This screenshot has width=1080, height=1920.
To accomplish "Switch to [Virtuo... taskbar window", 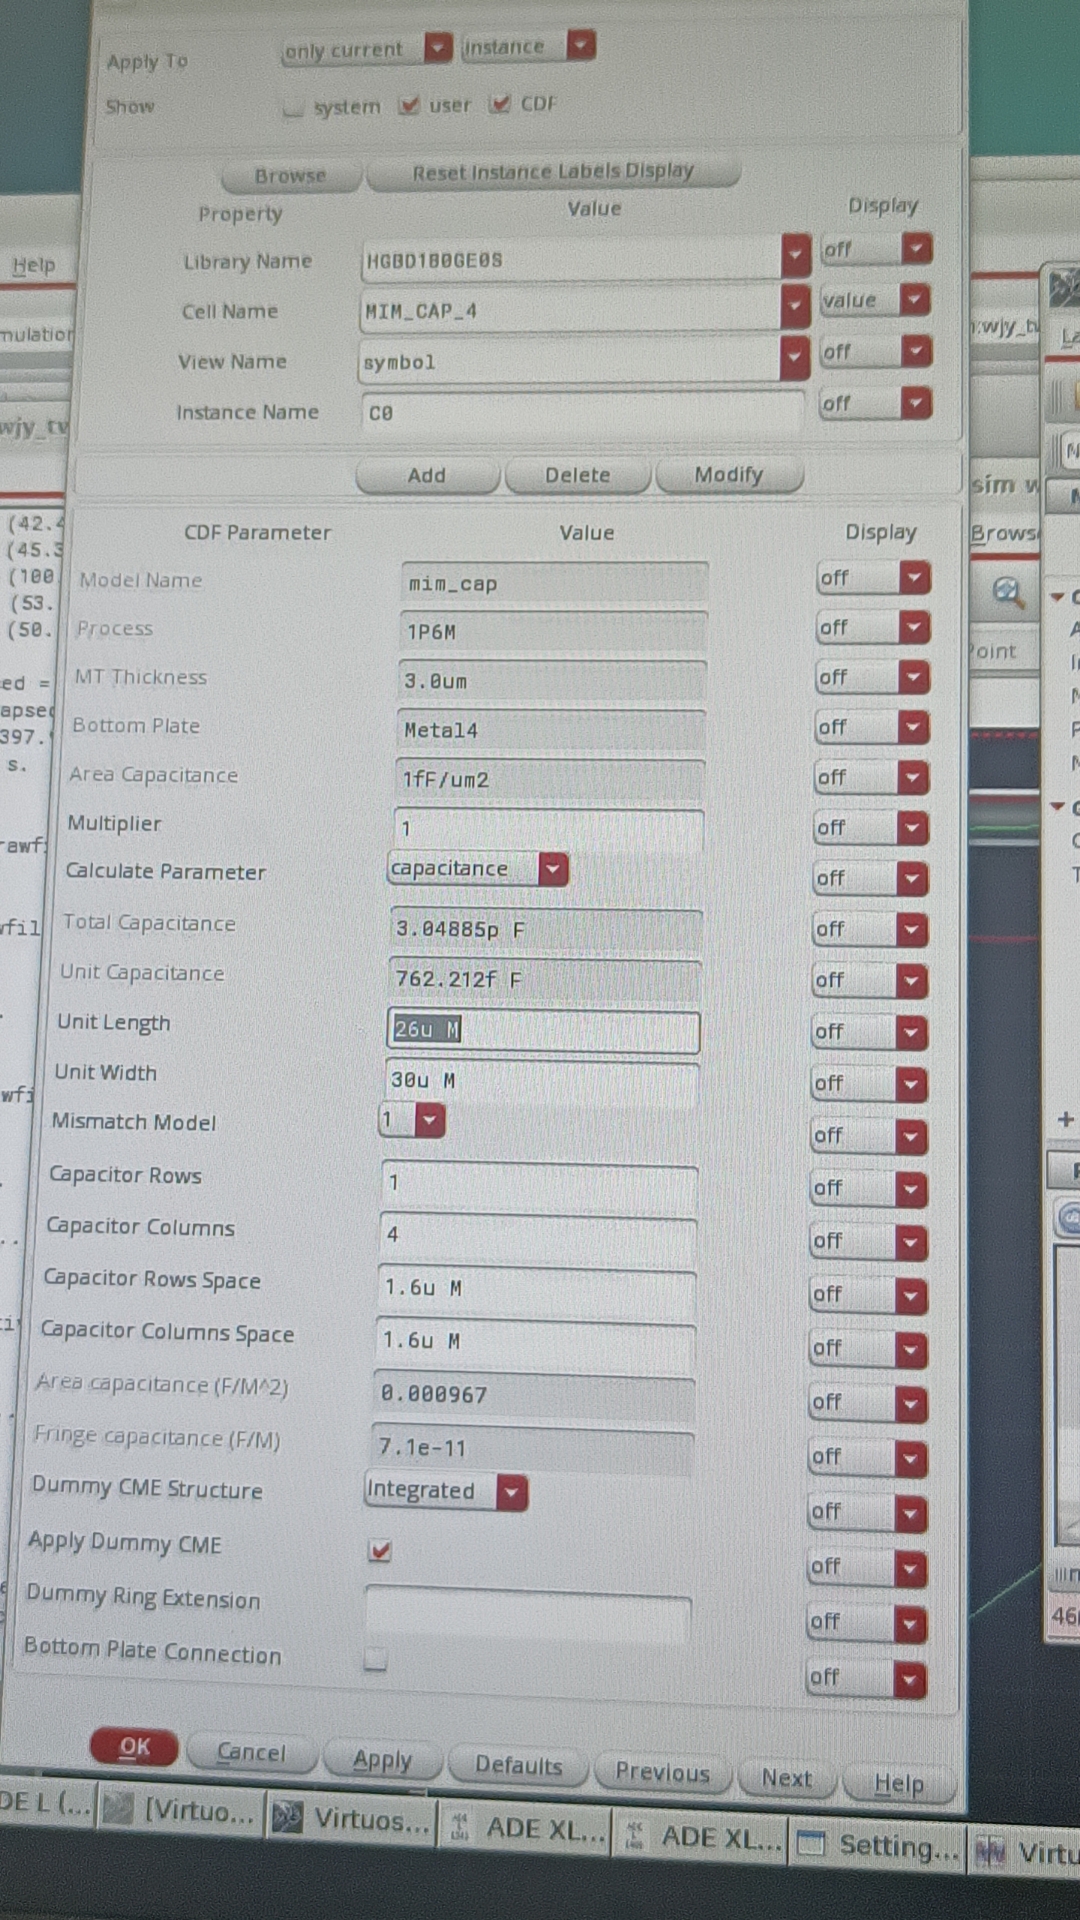I will click(x=180, y=1810).
